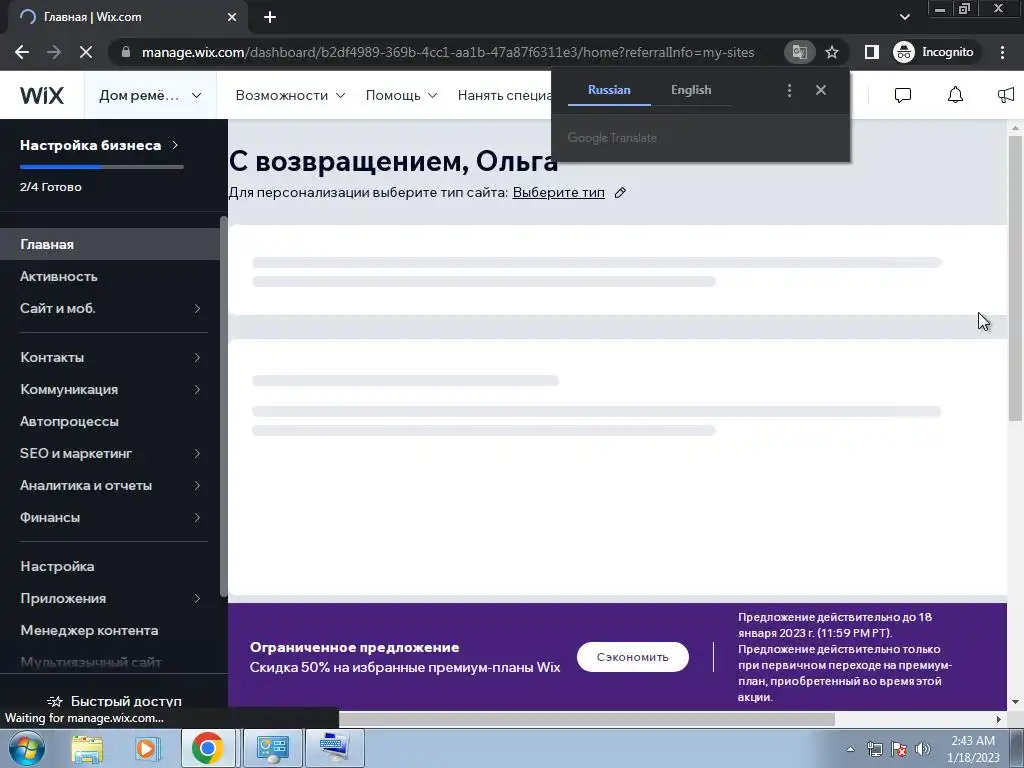1024x768 pixels.
Task: Close the Главная | Wix.com tab
Action: (232, 17)
